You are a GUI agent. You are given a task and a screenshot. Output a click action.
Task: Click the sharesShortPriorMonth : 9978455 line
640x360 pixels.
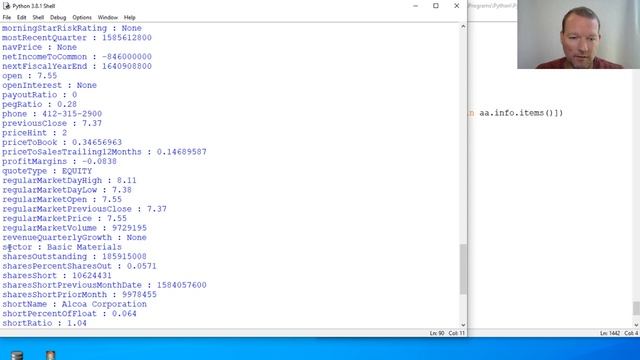pos(79,295)
